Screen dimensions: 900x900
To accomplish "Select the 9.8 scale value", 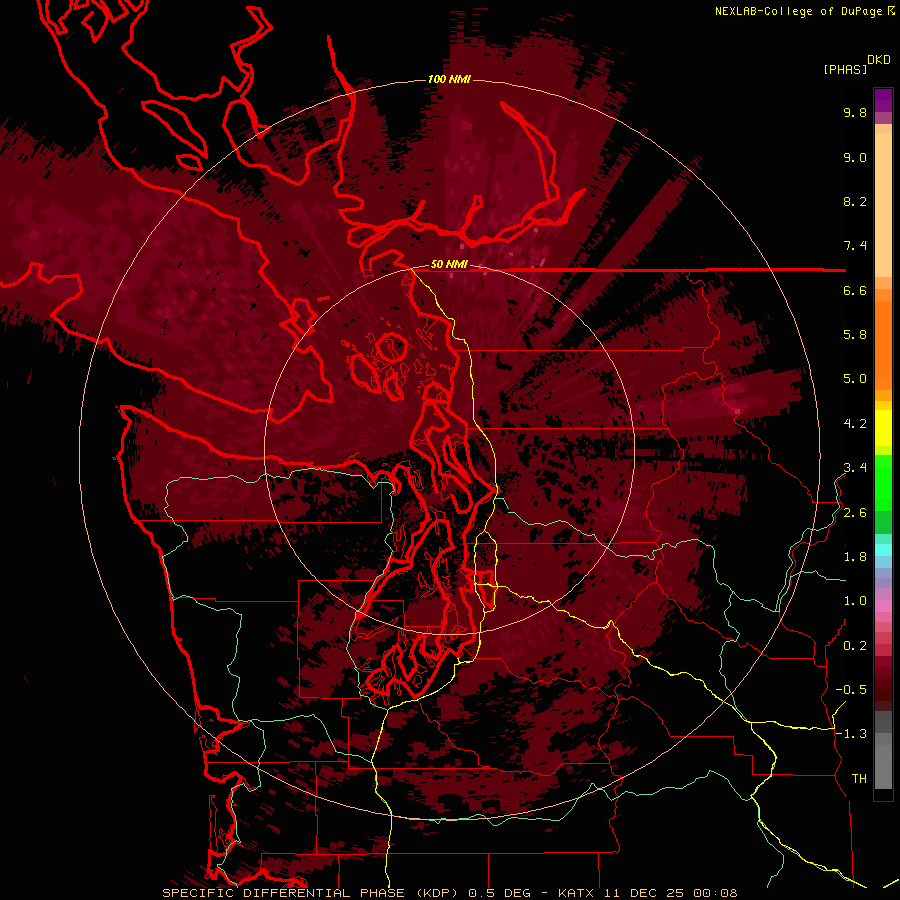I will (855, 112).
